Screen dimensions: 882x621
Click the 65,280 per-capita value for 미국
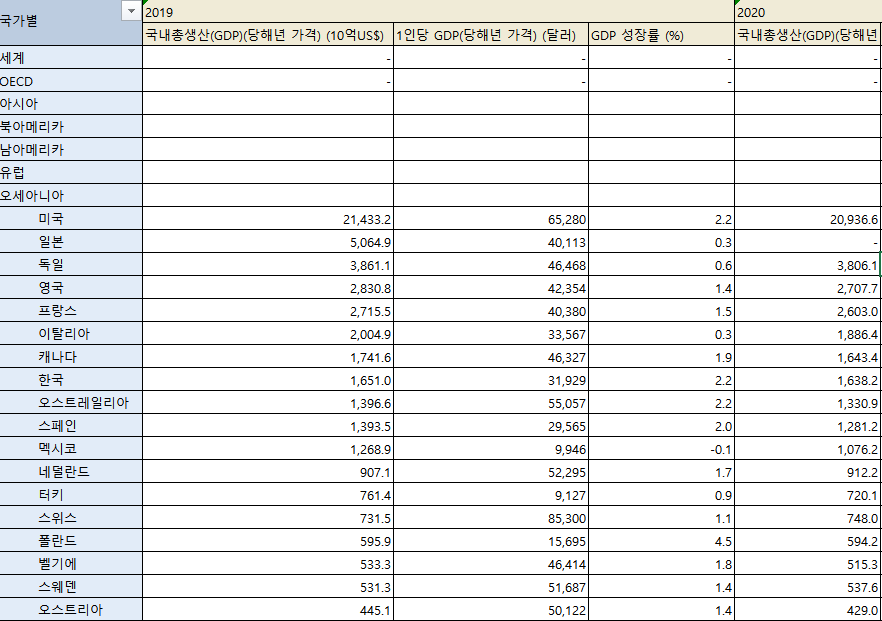(490, 219)
